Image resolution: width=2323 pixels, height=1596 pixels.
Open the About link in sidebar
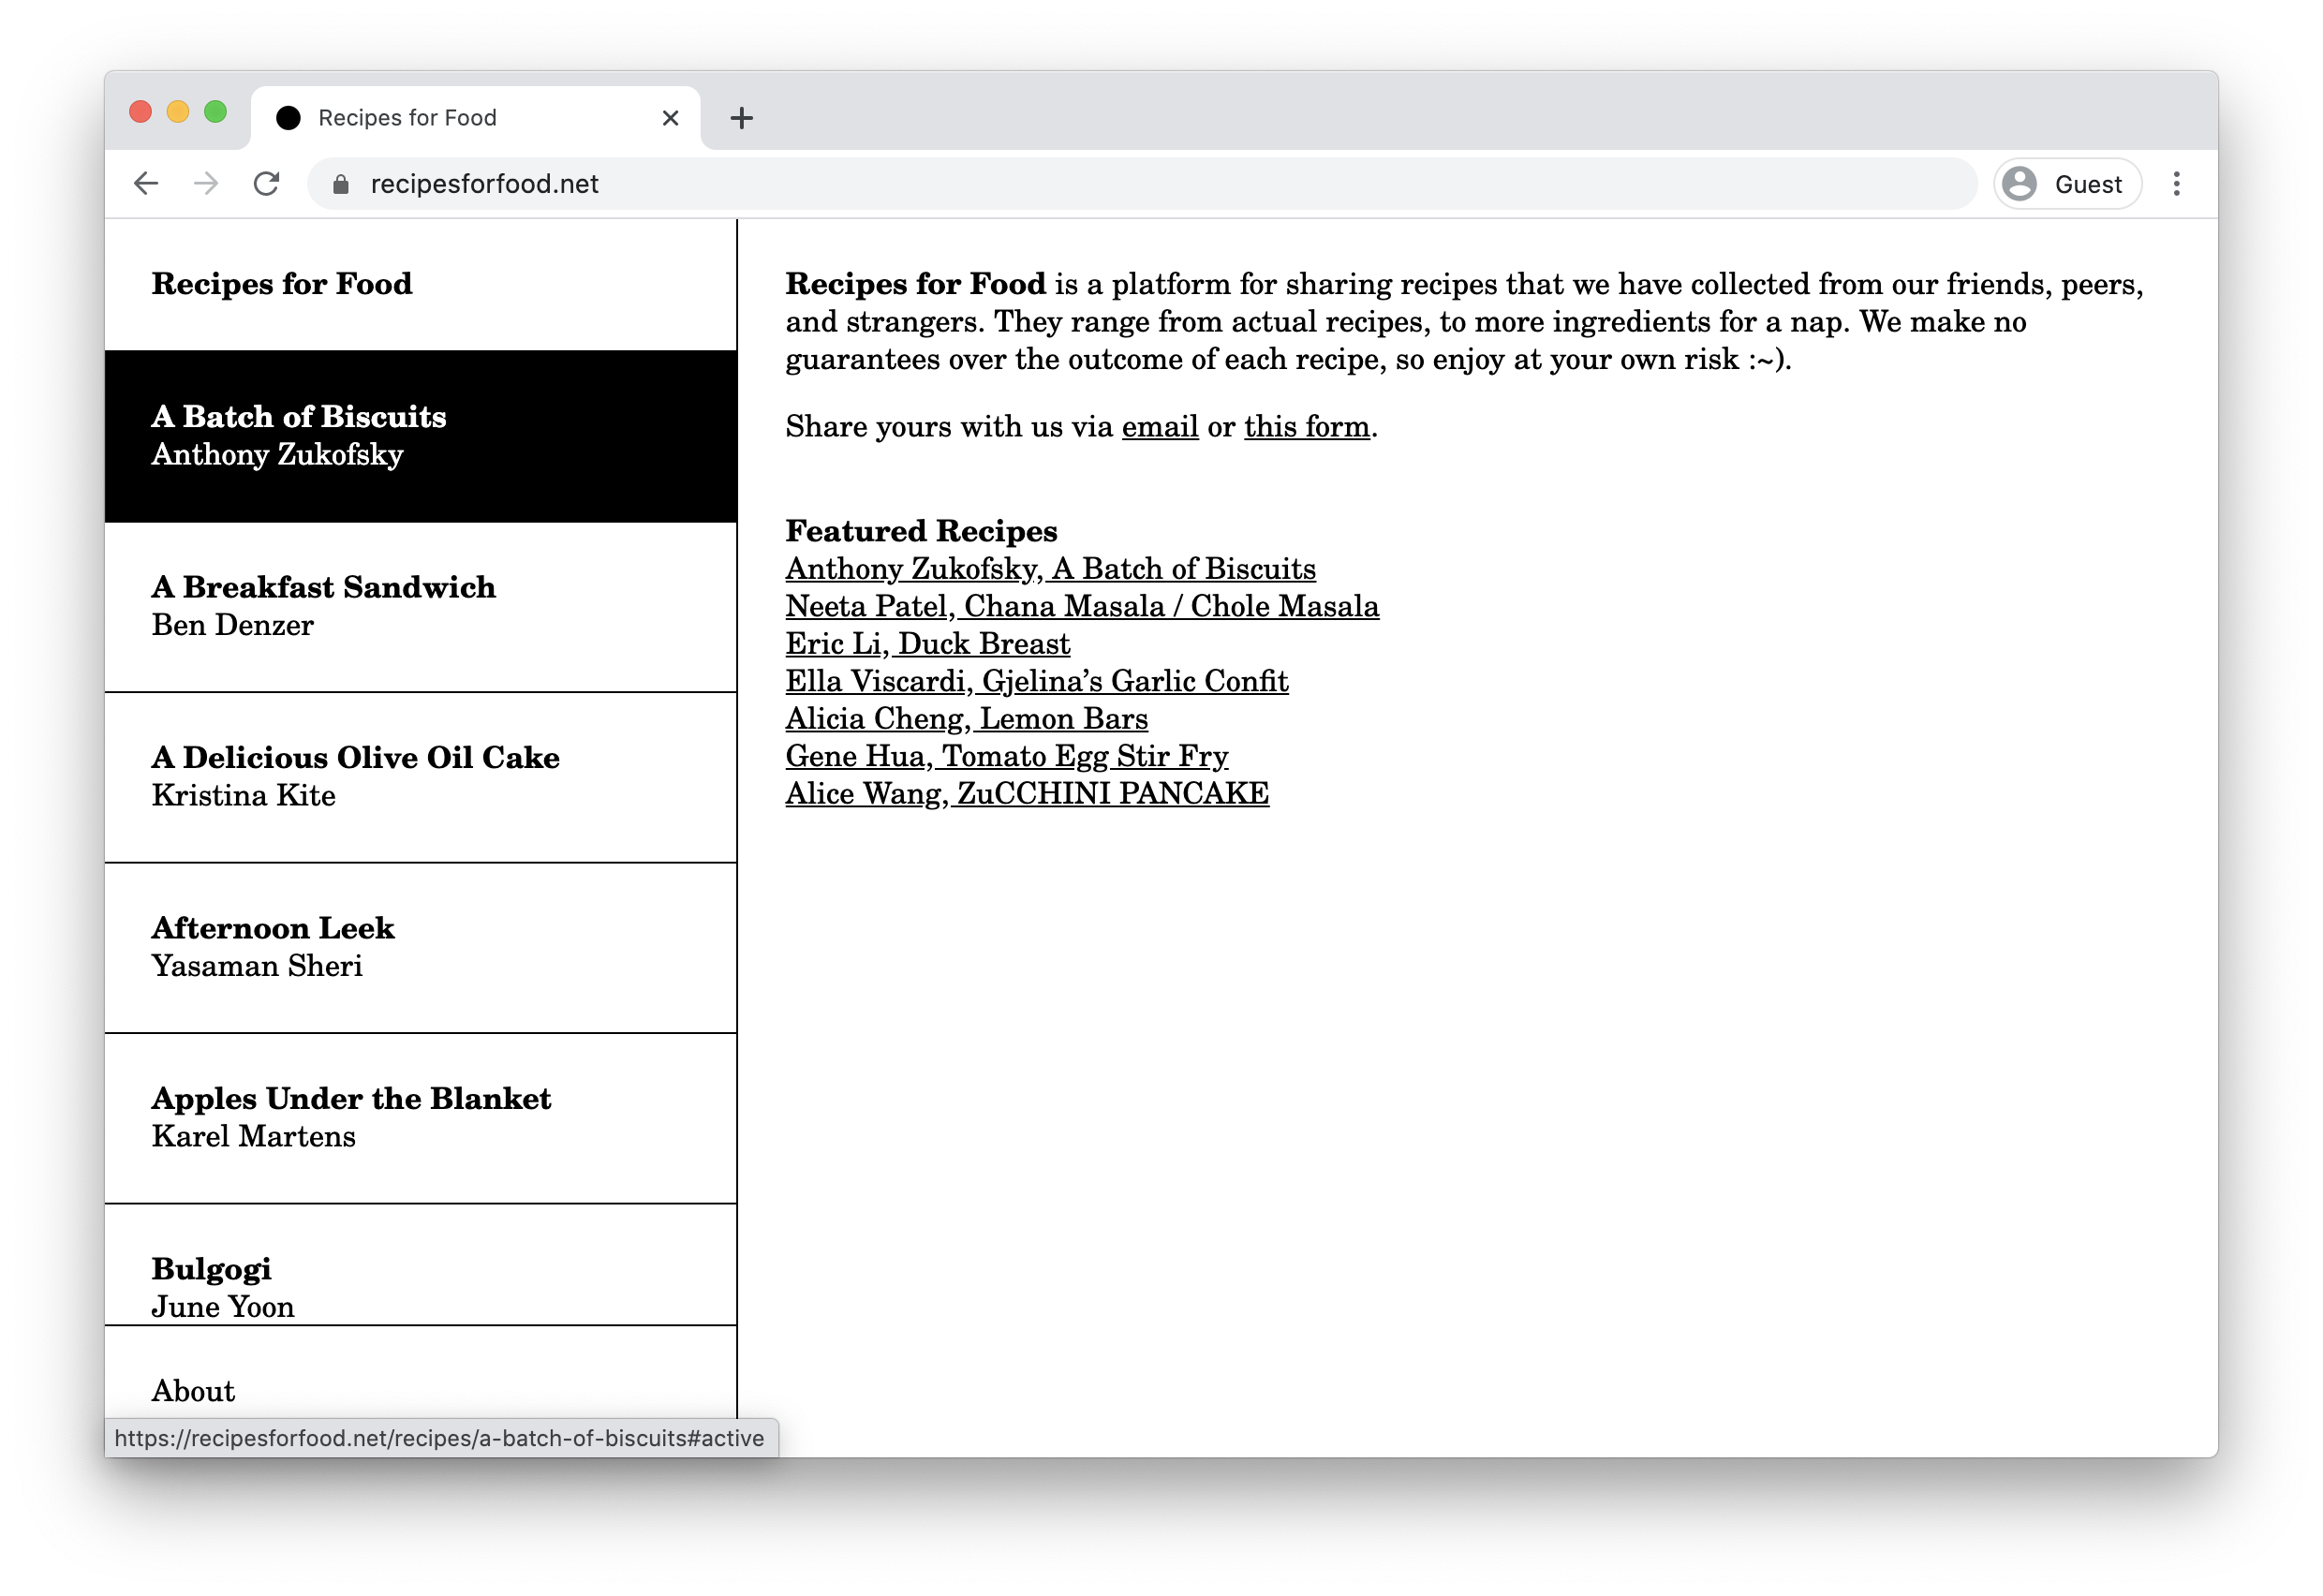coord(193,1391)
